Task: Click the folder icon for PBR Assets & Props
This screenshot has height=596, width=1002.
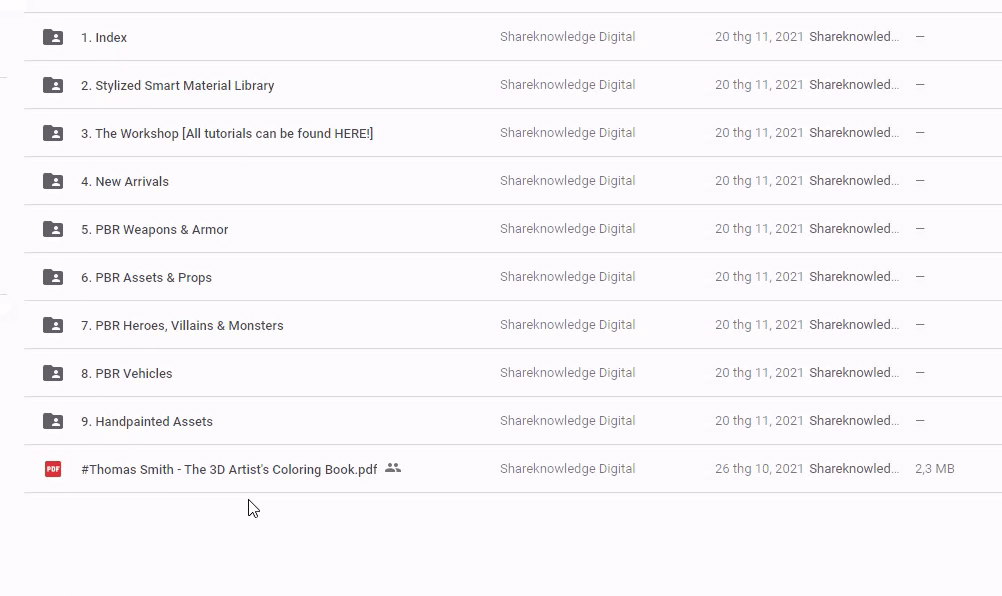Action: click(x=53, y=277)
